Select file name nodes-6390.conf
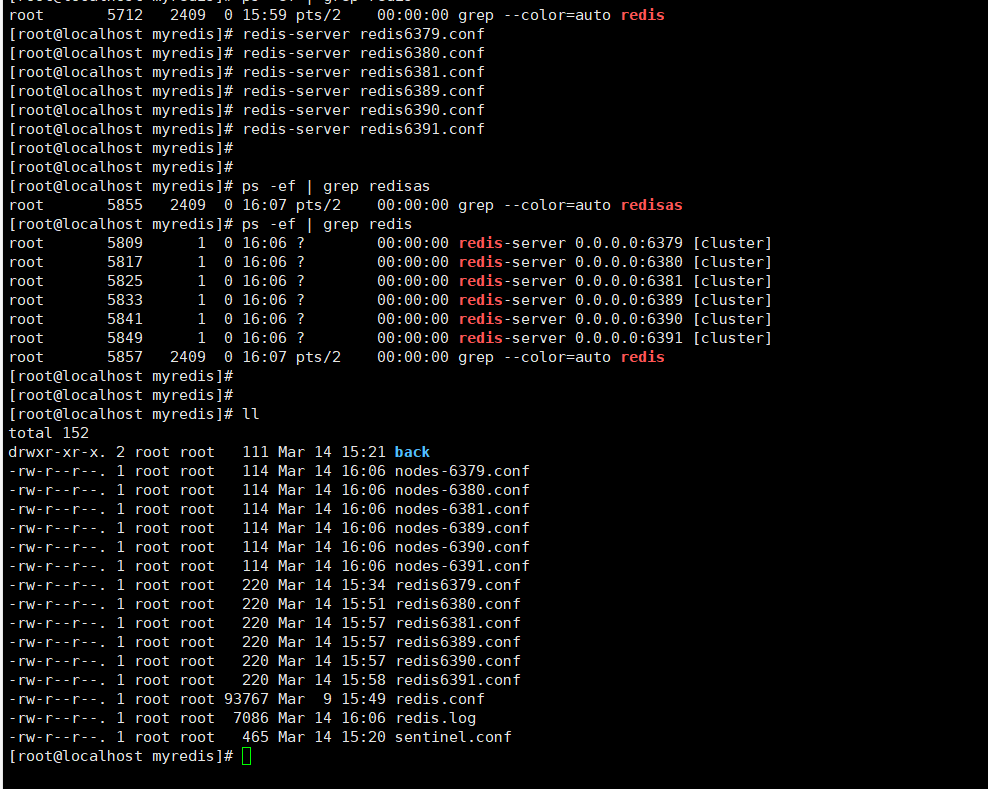Screen dimensions: 988x789 [x=462, y=547]
